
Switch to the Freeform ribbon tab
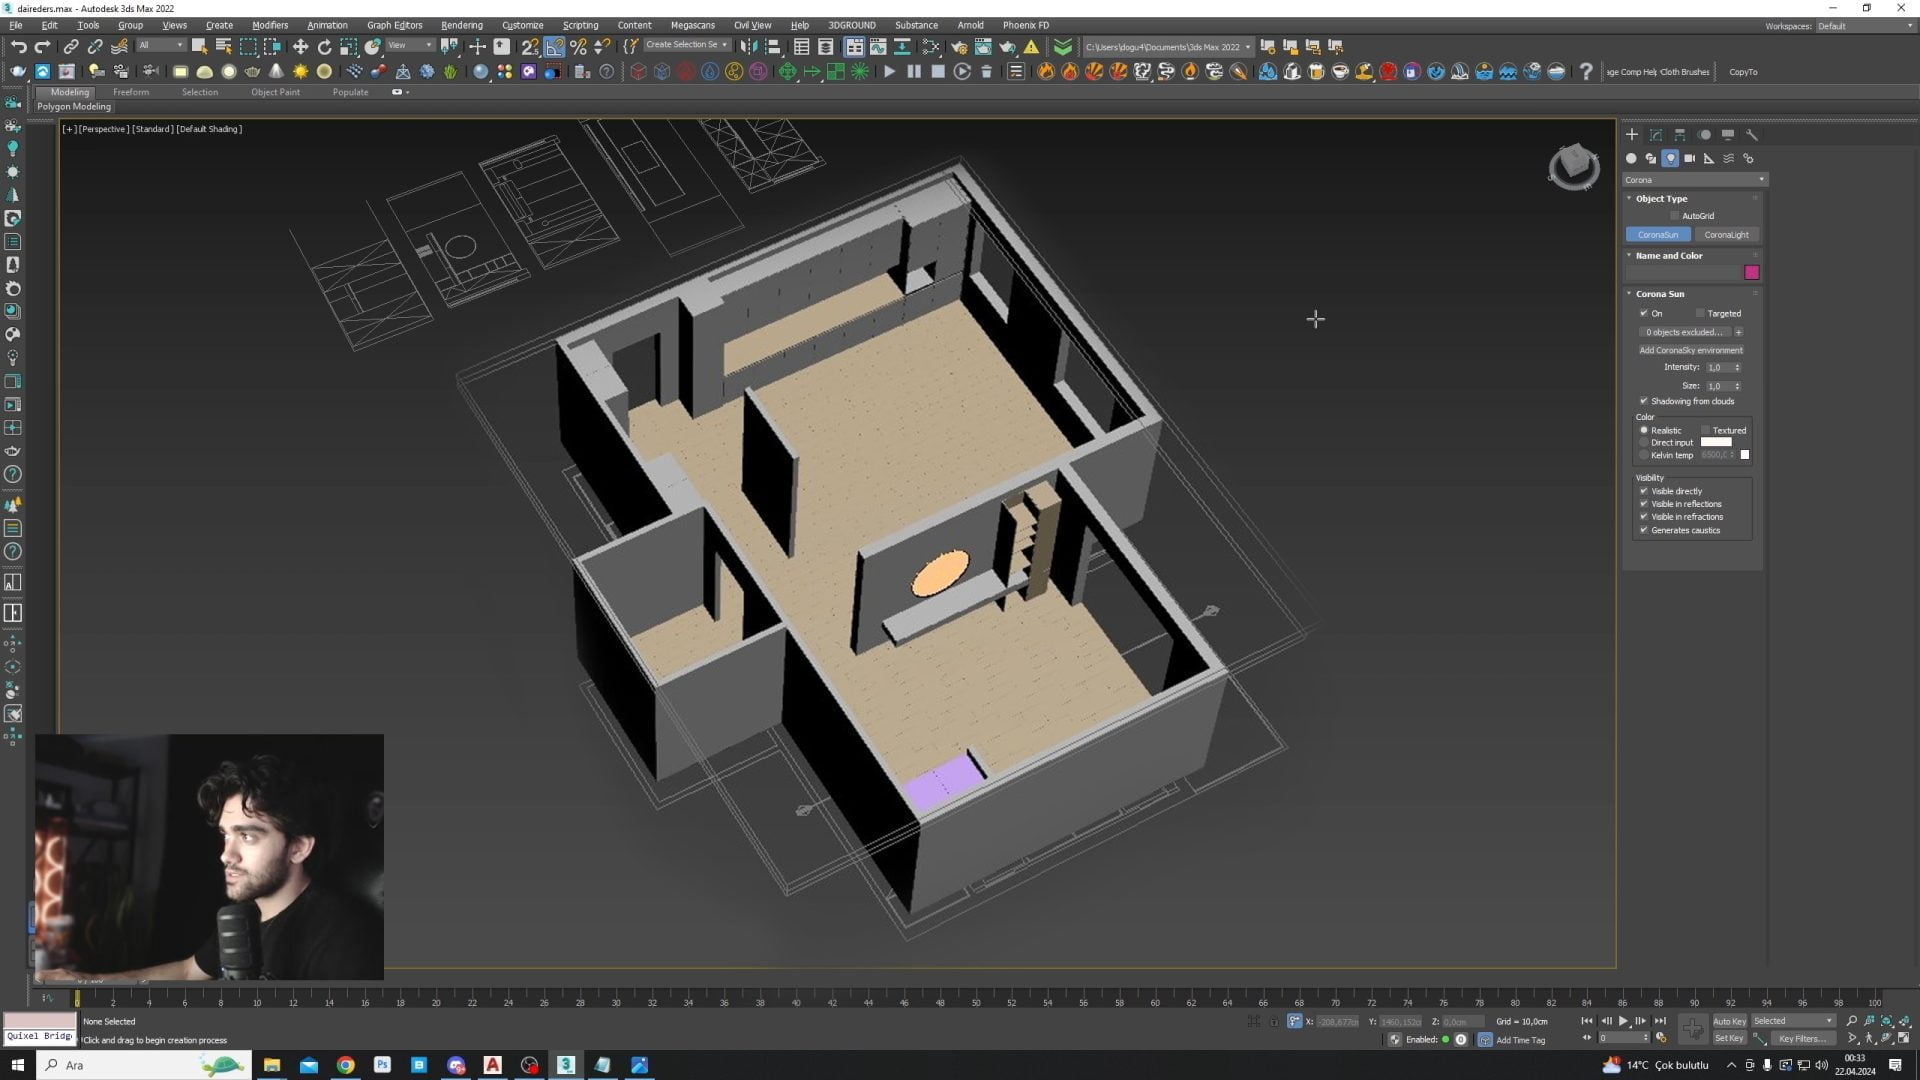pyautogui.click(x=131, y=92)
